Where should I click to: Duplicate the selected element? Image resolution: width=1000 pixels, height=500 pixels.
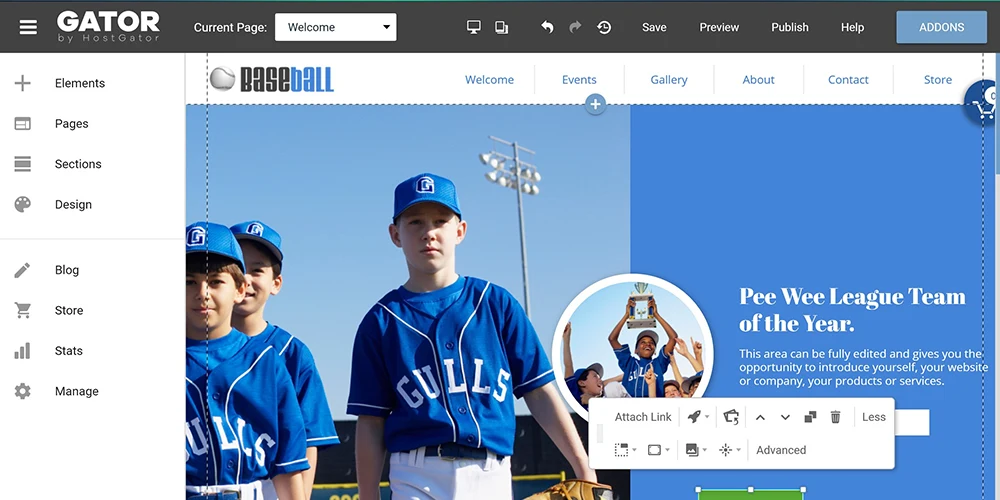pos(810,417)
